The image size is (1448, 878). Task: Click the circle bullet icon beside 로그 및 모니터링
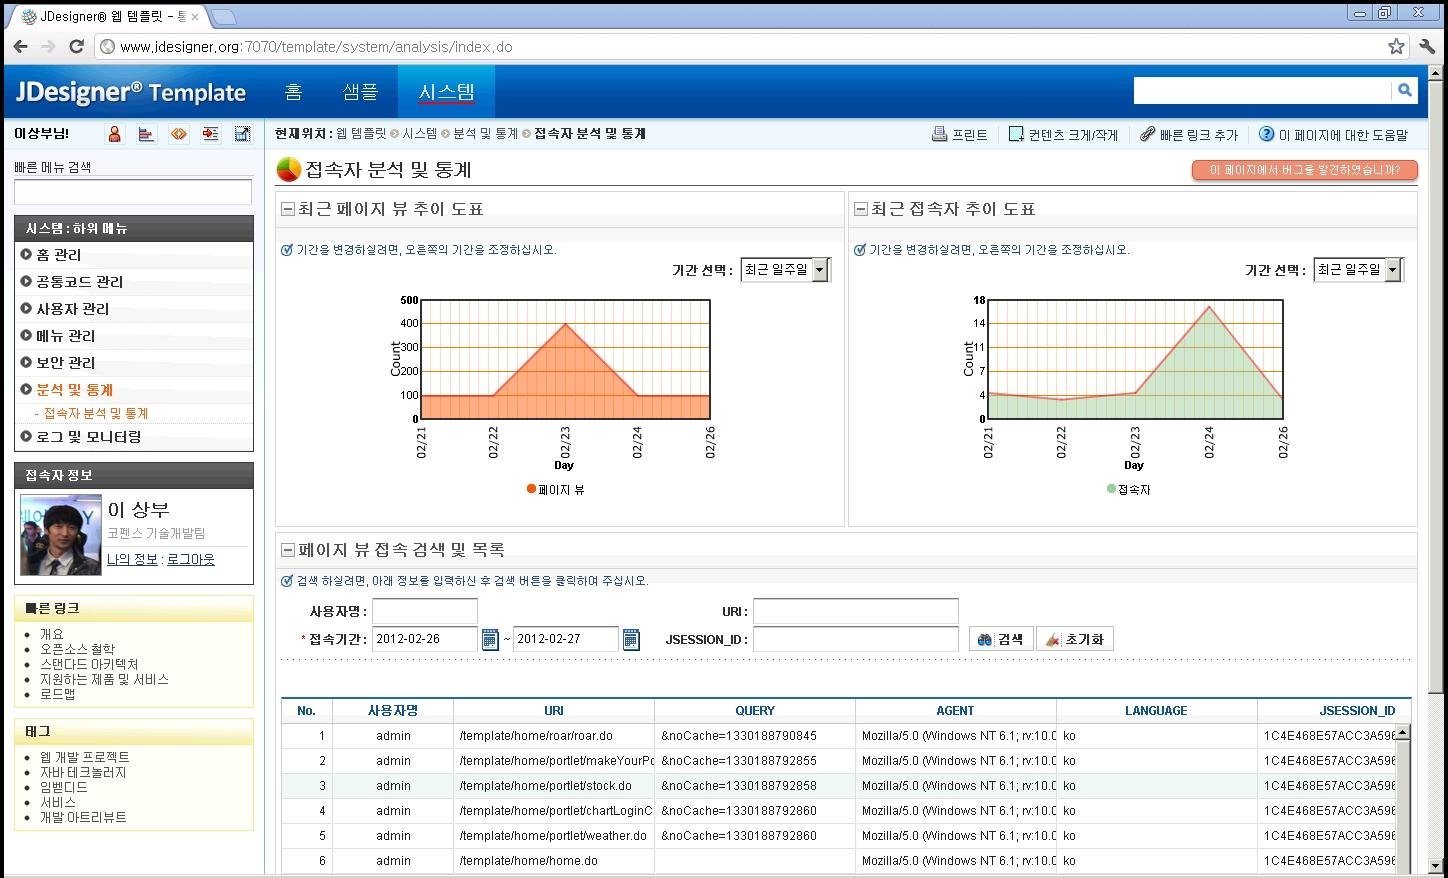[26, 437]
